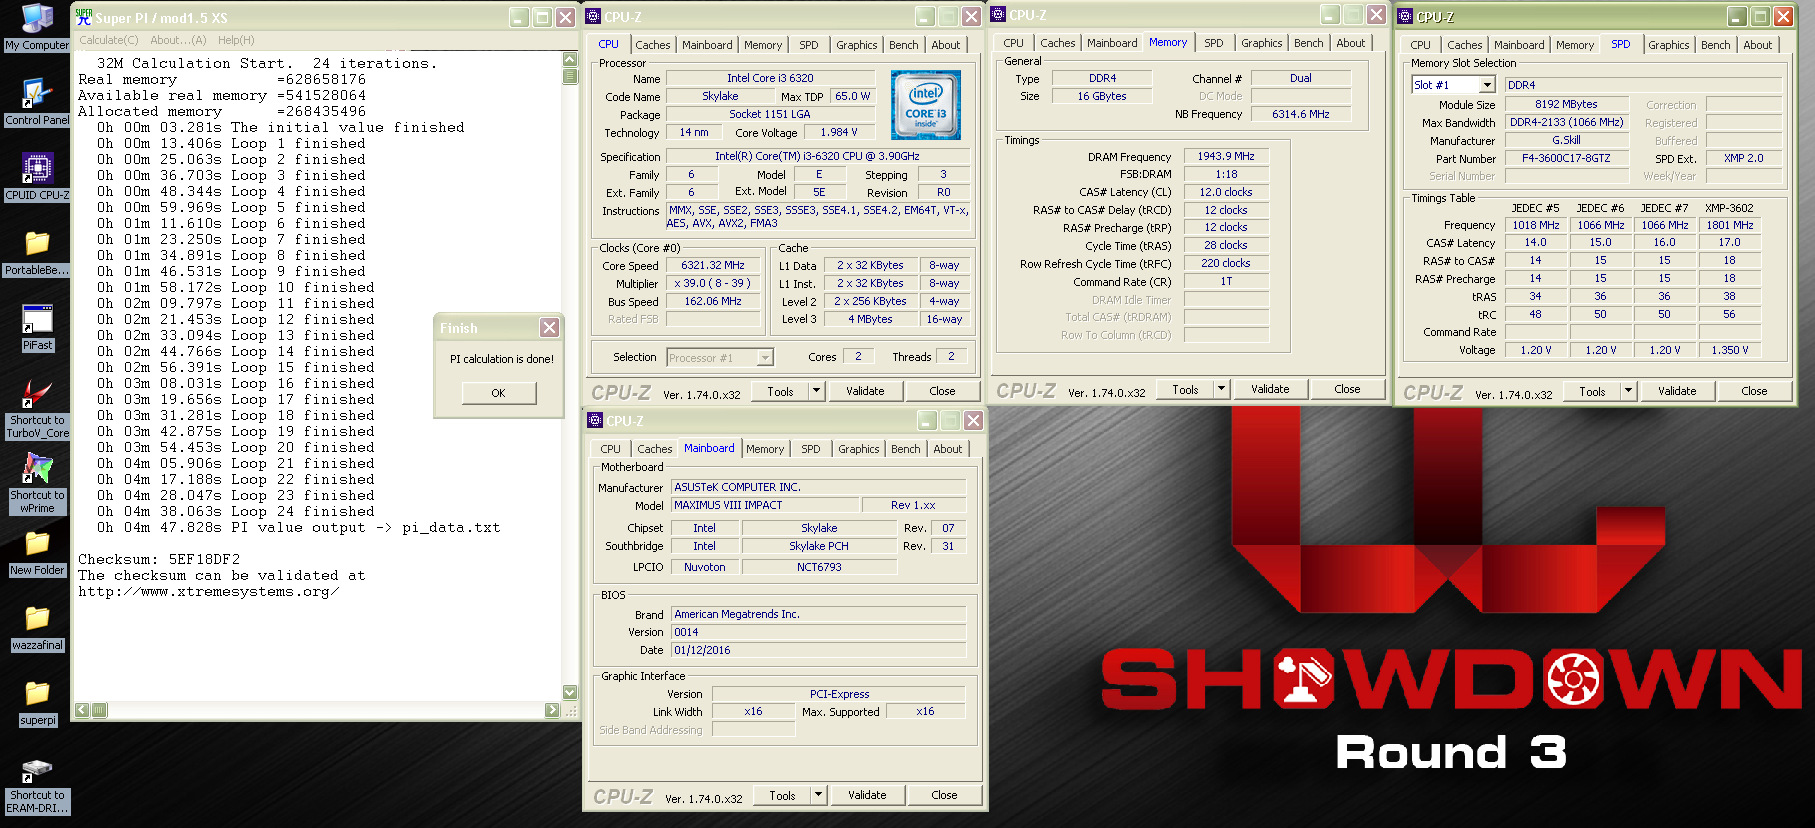Click the motherboard model "MAXIMUS VIII IMPACT"
The height and width of the screenshot is (828, 1815).
pos(765,505)
